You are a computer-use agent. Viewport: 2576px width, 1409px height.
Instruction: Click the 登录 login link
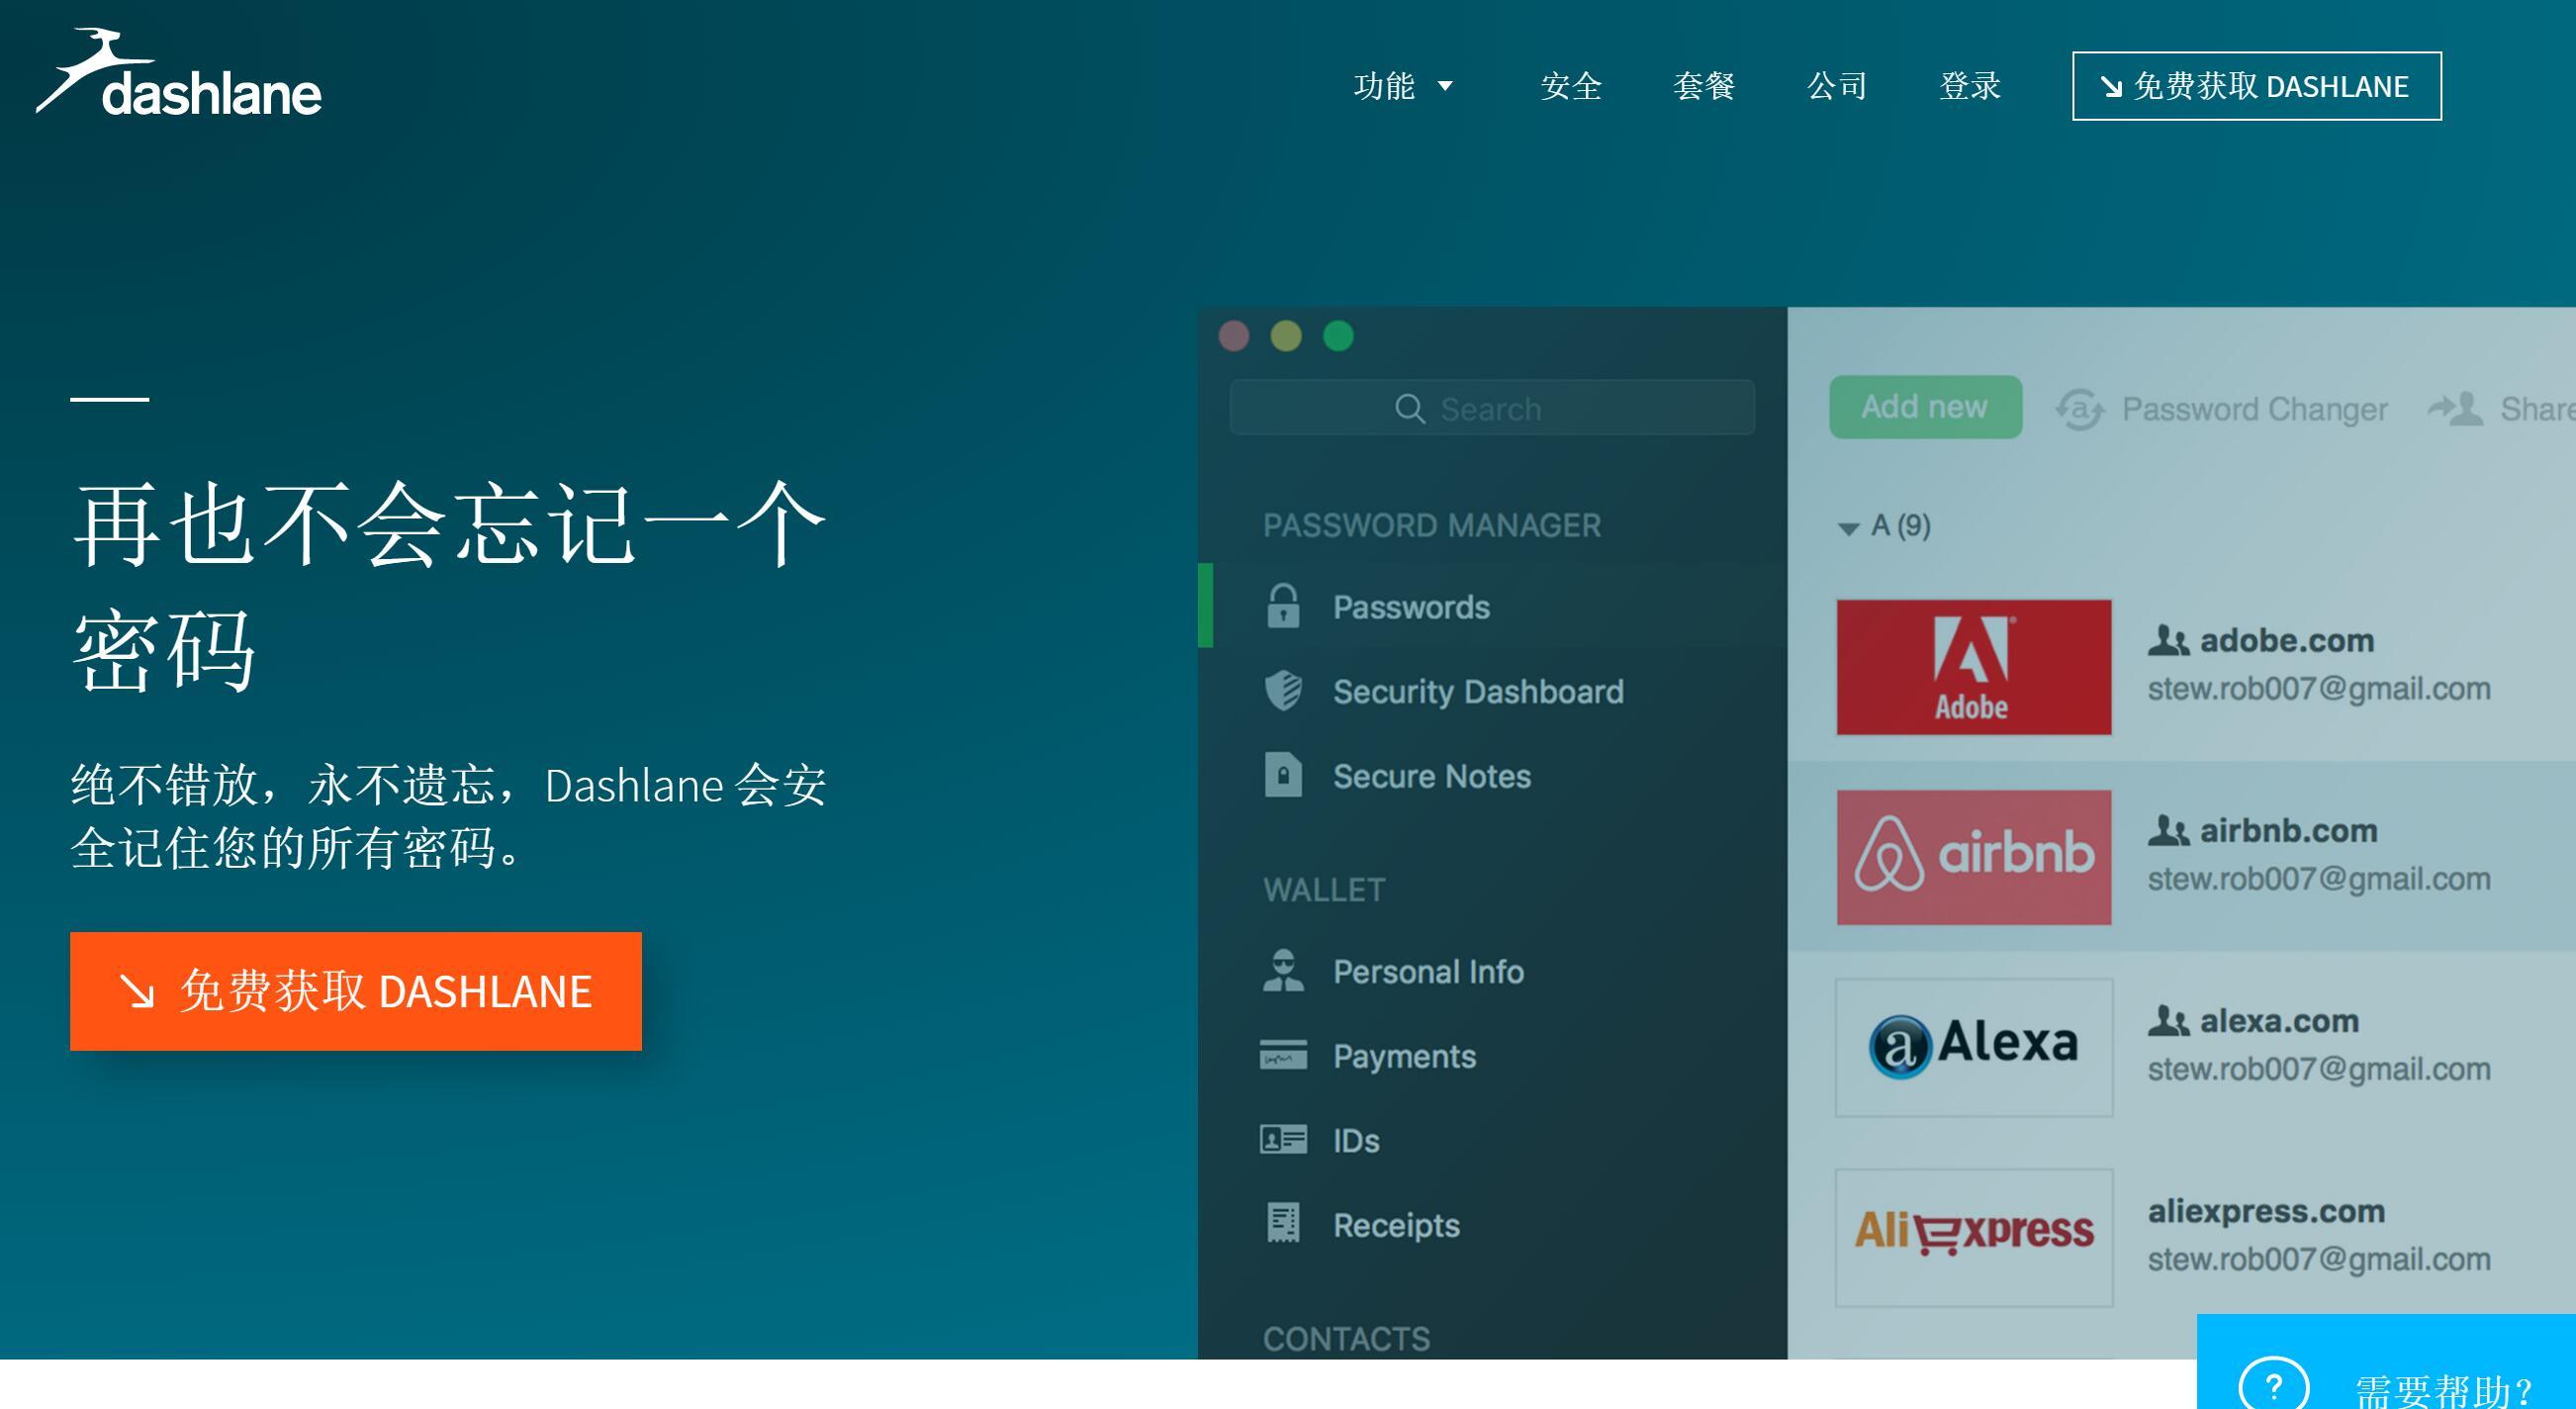point(1970,86)
